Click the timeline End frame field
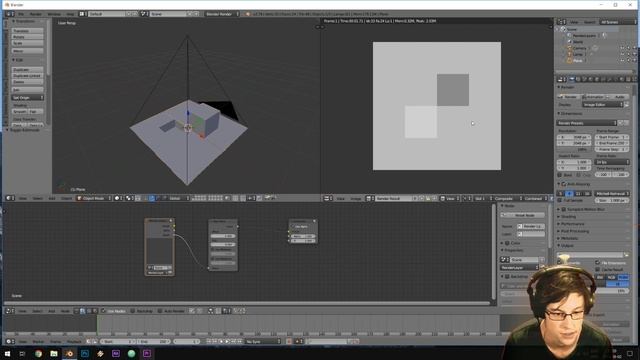 (x=154, y=342)
